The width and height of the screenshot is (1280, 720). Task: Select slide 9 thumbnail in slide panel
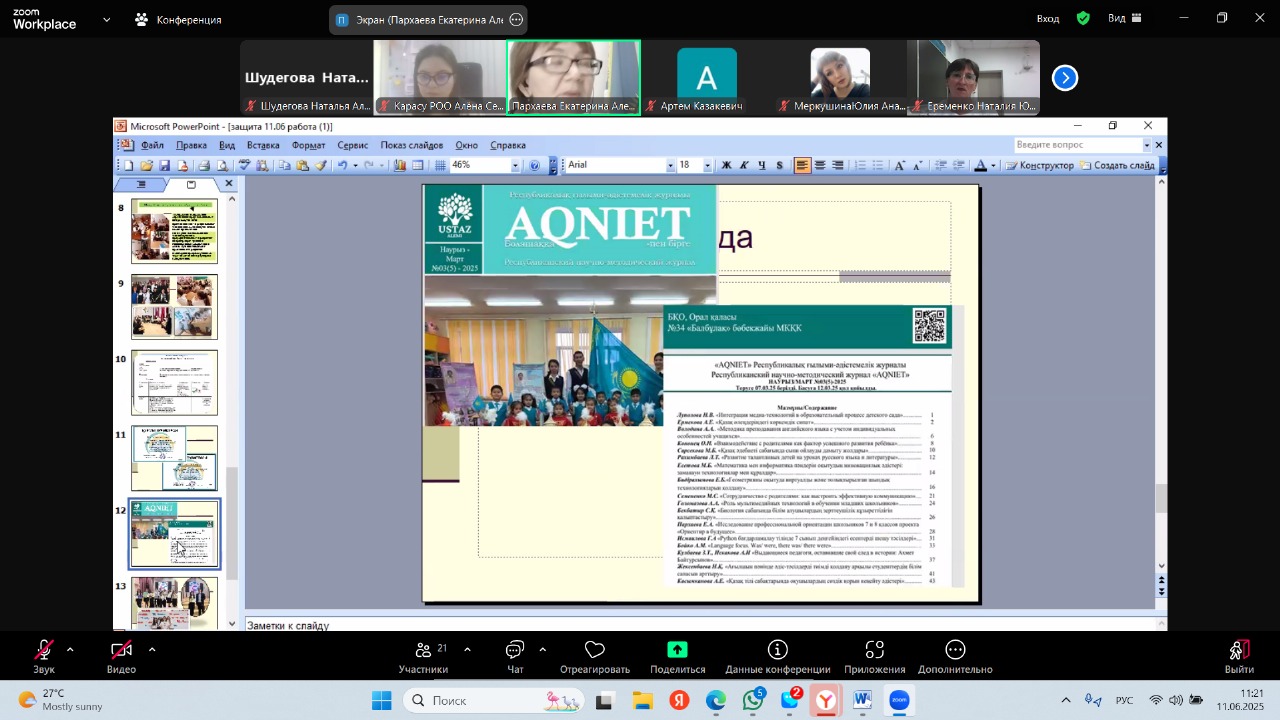(x=174, y=307)
